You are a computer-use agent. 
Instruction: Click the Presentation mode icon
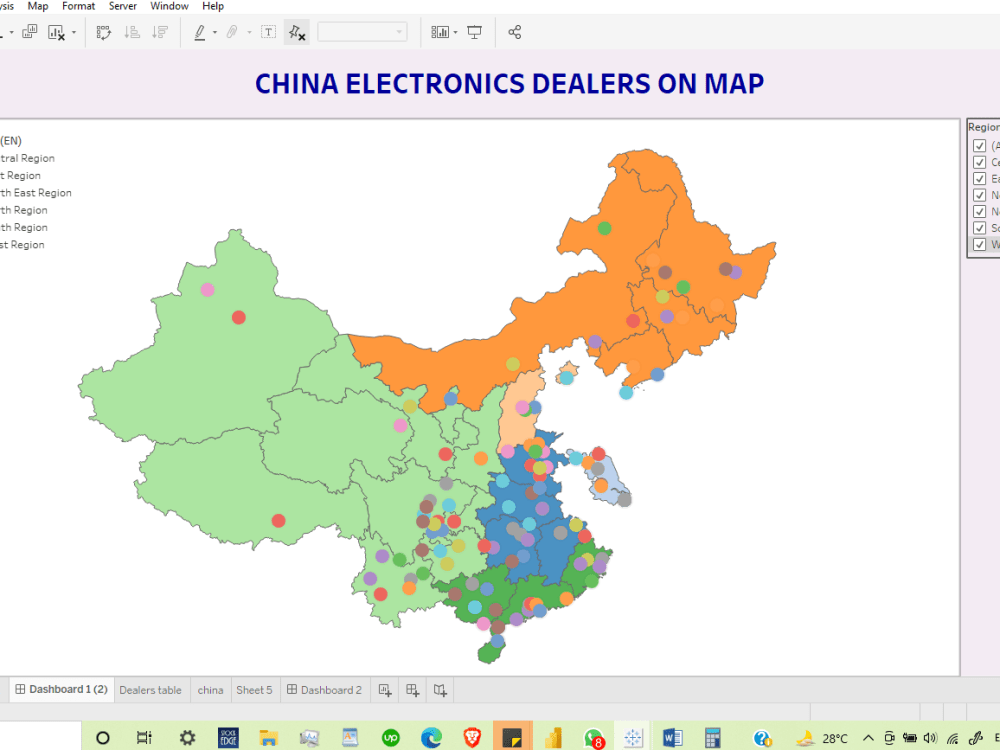point(474,32)
